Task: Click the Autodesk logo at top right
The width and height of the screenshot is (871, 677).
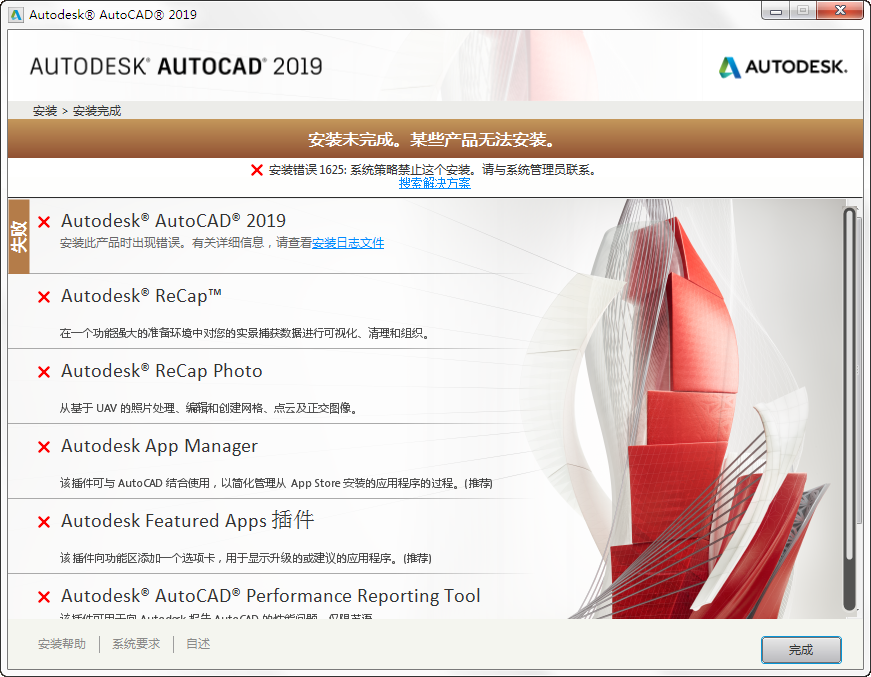Action: point(783,67)
